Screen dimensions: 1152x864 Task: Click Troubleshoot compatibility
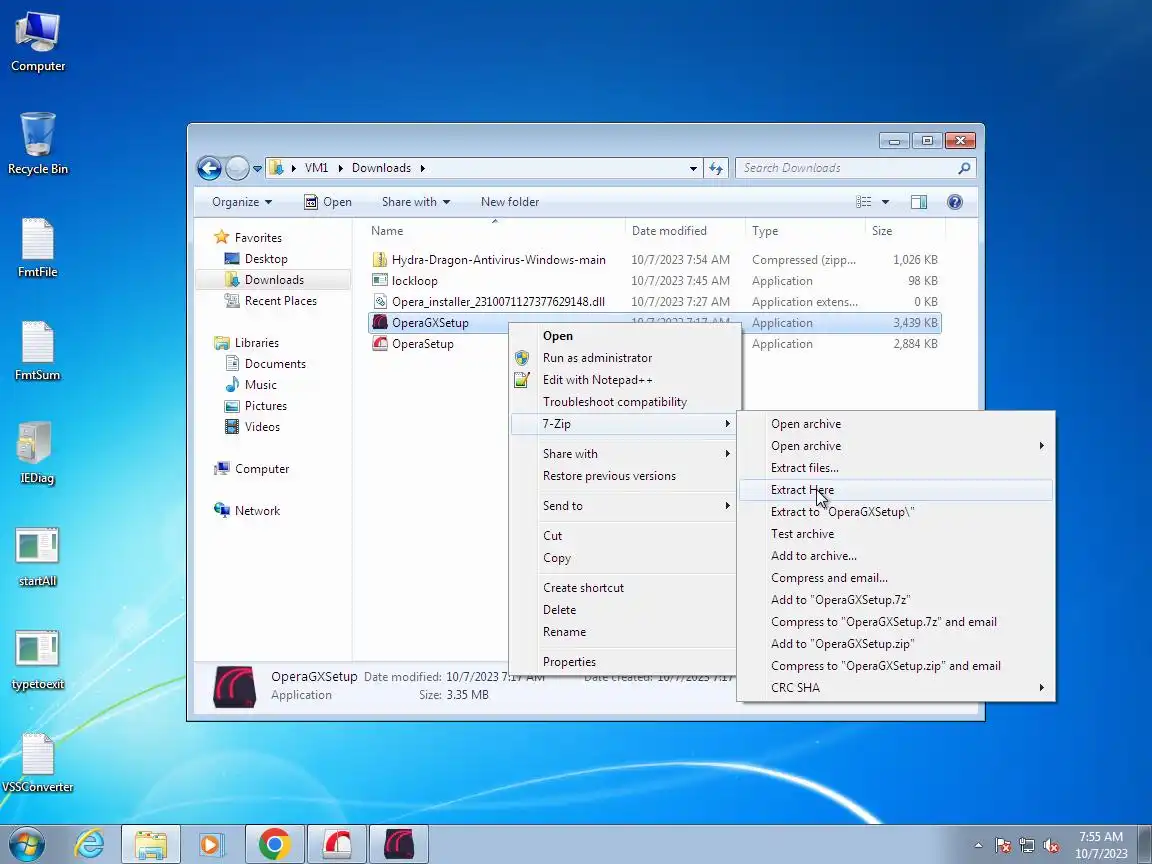pyautogui.click(x=624, y=402)
